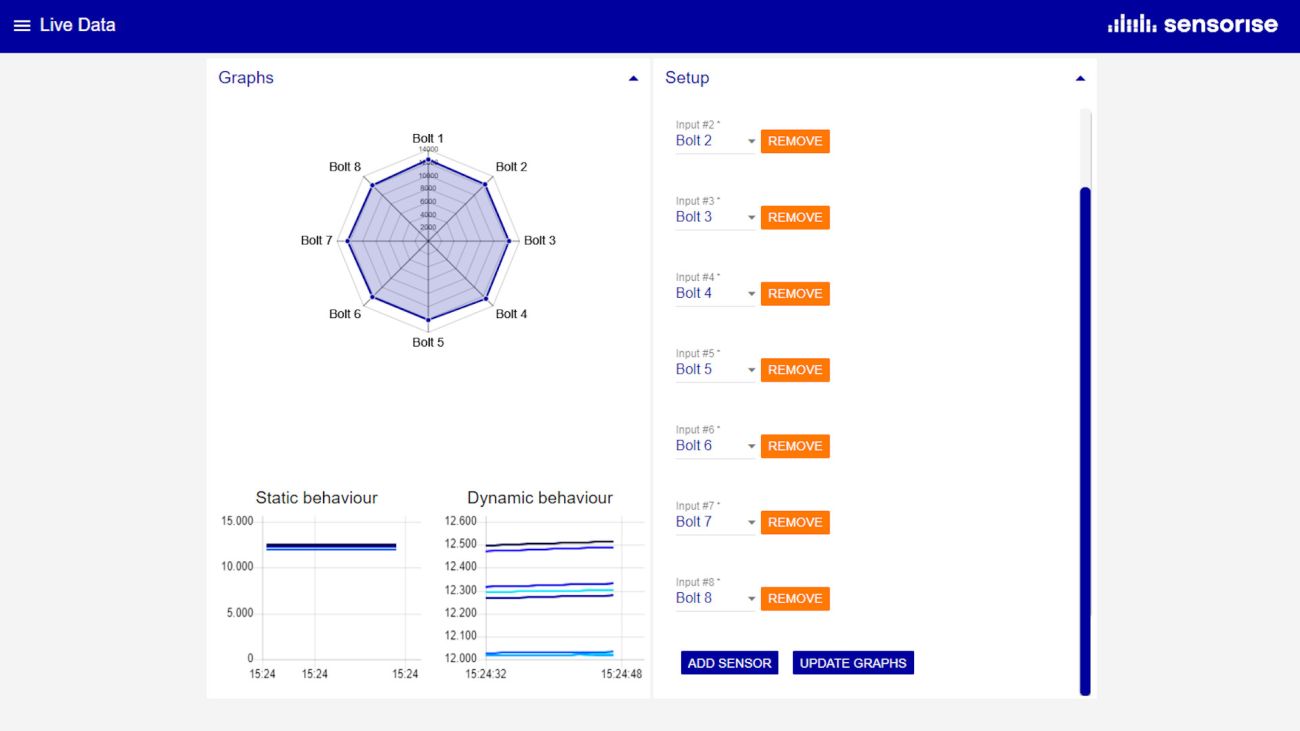Image resolution: width=1300 pixels, height=731 pixels.
Task: Open the Input #3 Bolt 3 dropdown
Action: tap(715, 217)
